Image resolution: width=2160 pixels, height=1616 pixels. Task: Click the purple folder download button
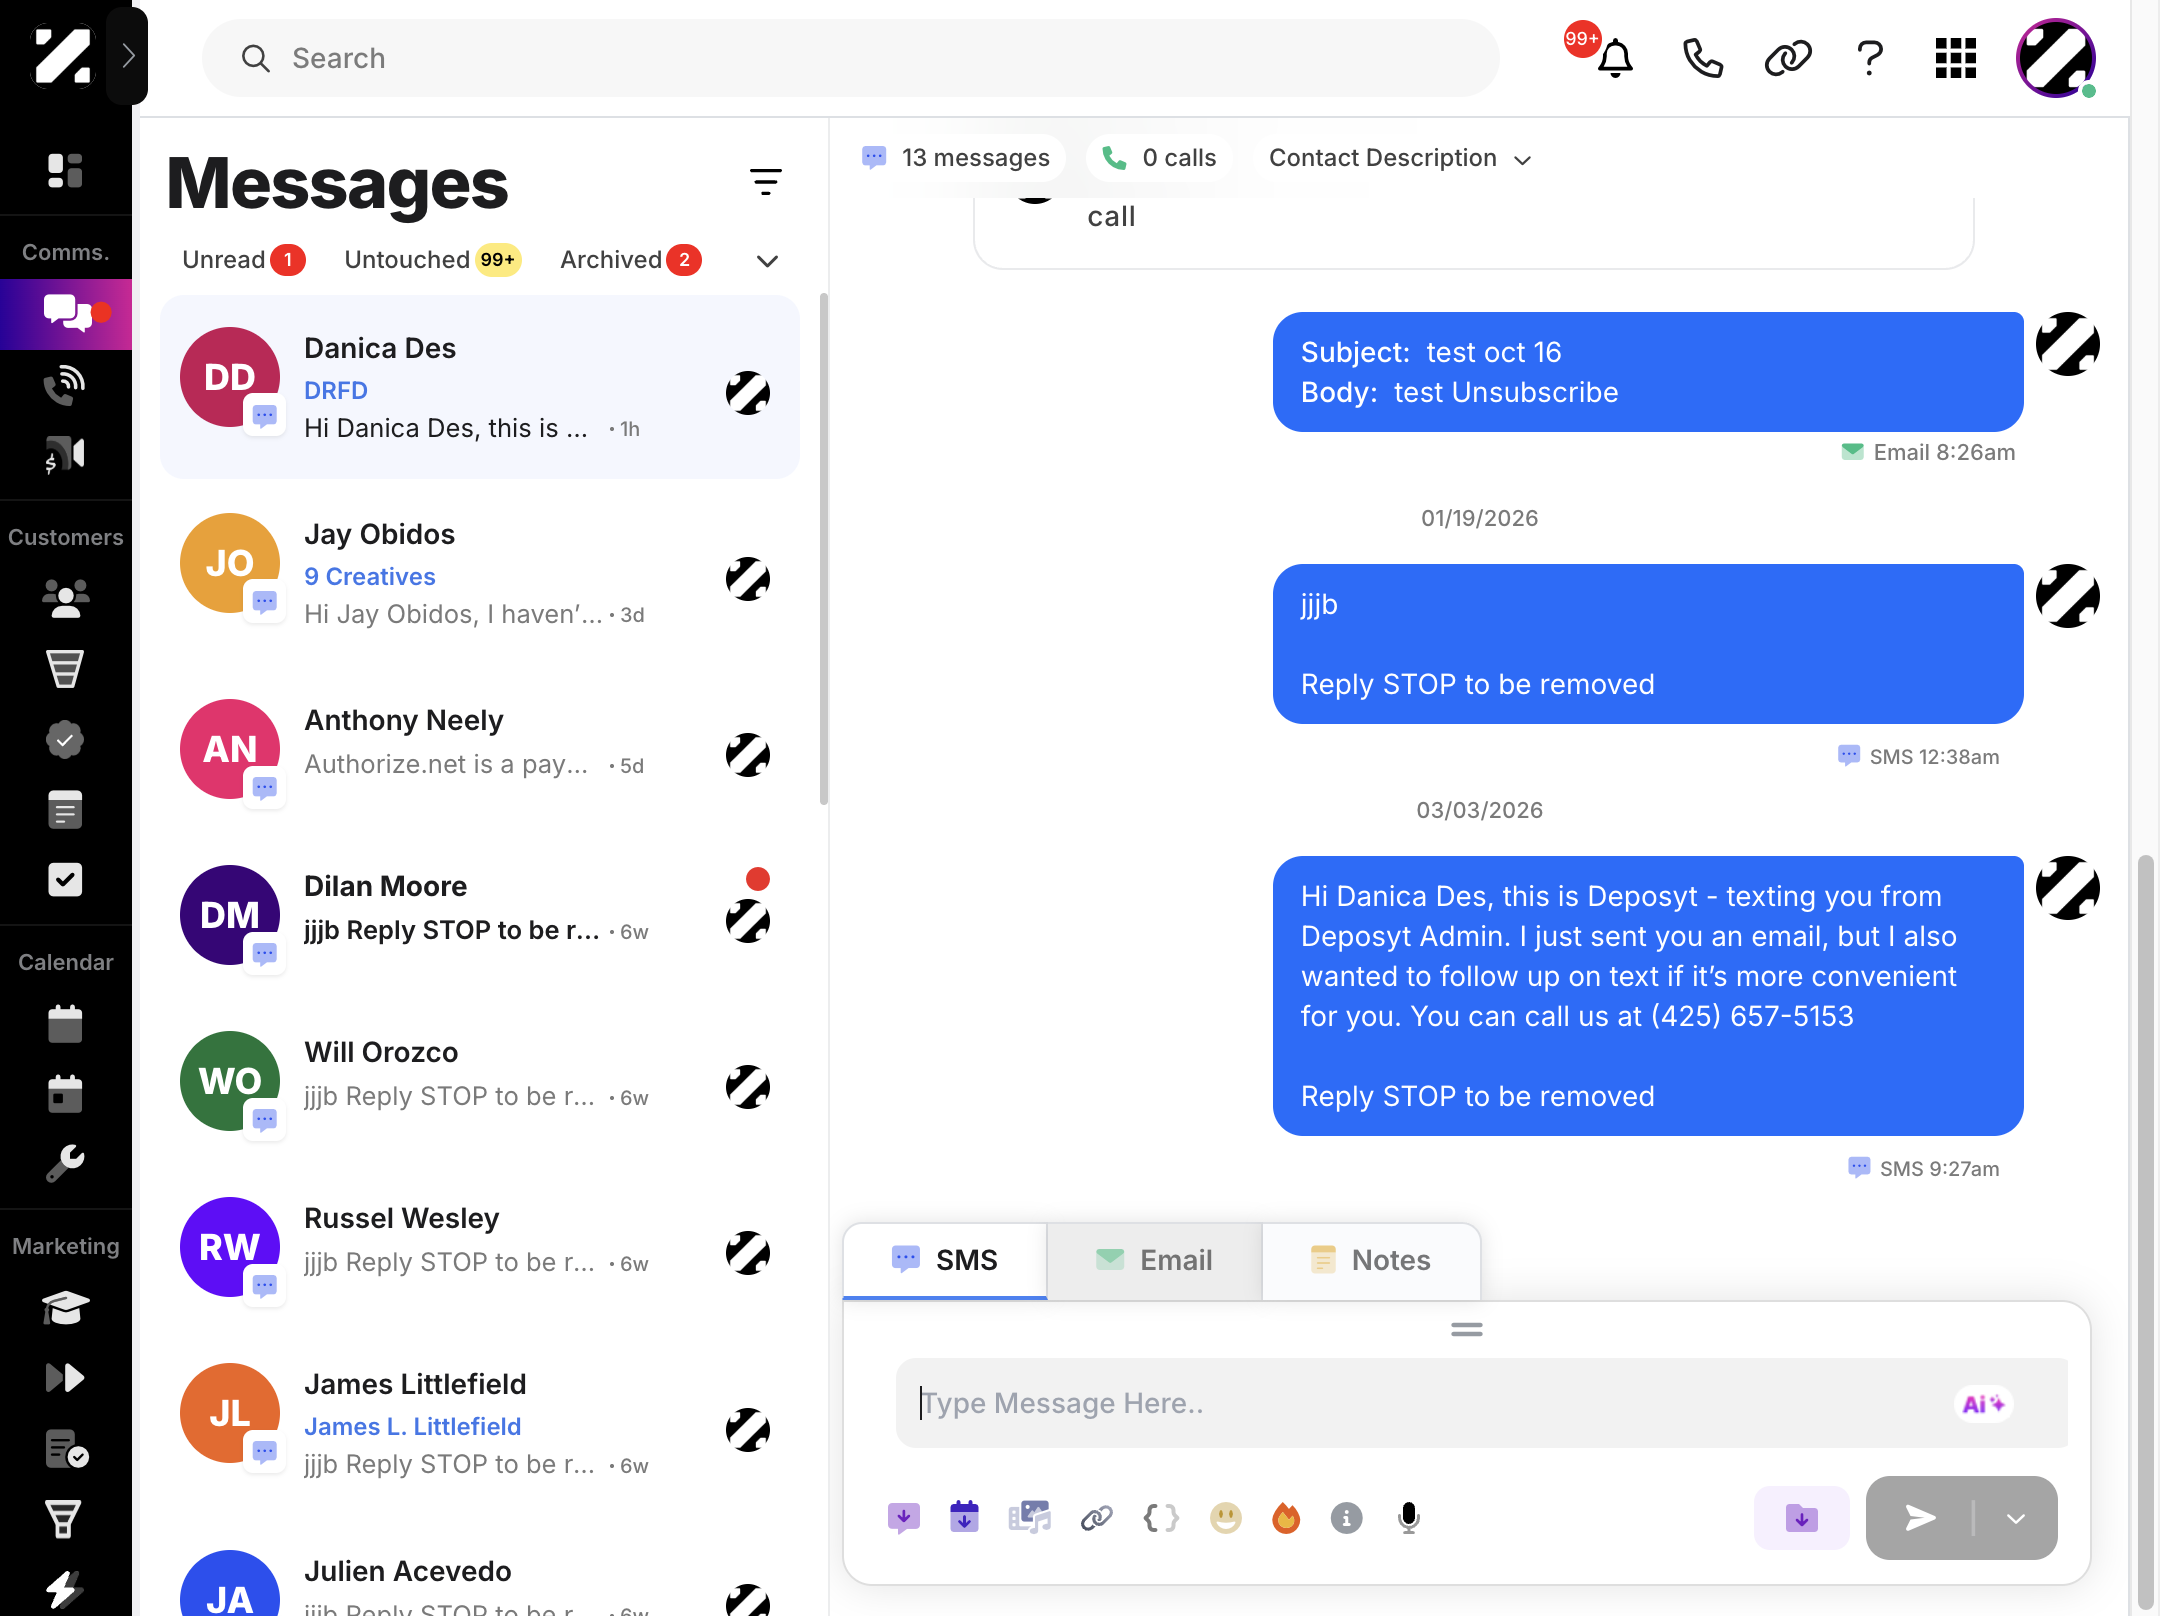(x=1801, y=1518)
